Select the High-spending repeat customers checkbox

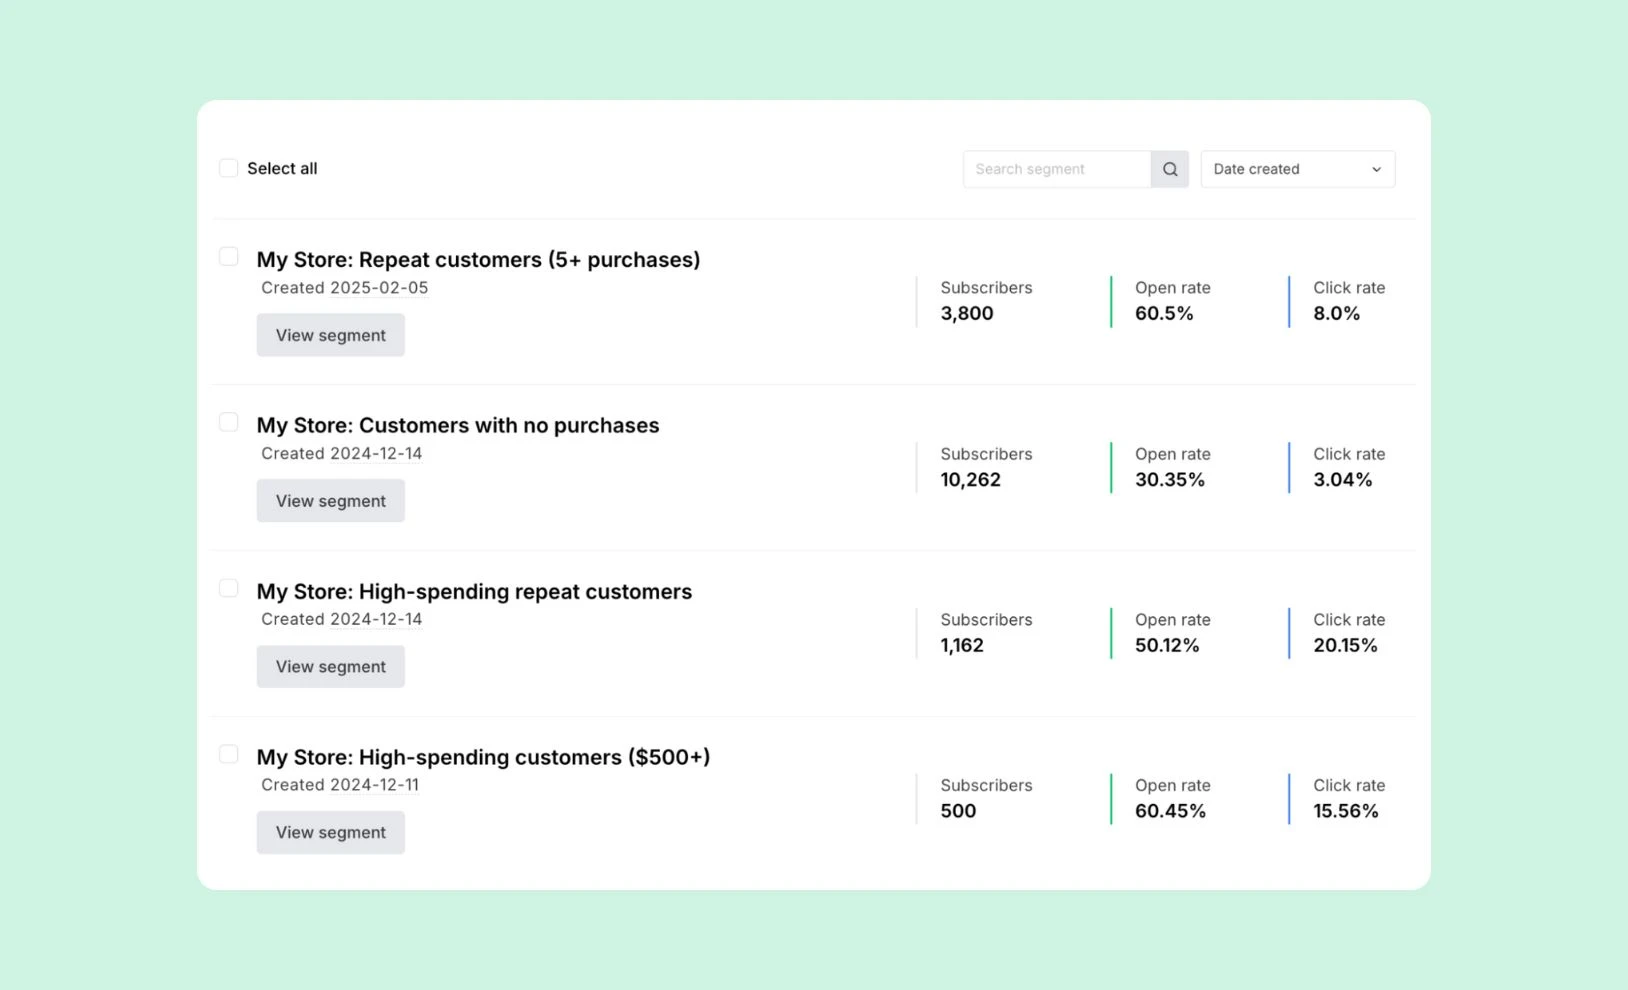point(229,589)
